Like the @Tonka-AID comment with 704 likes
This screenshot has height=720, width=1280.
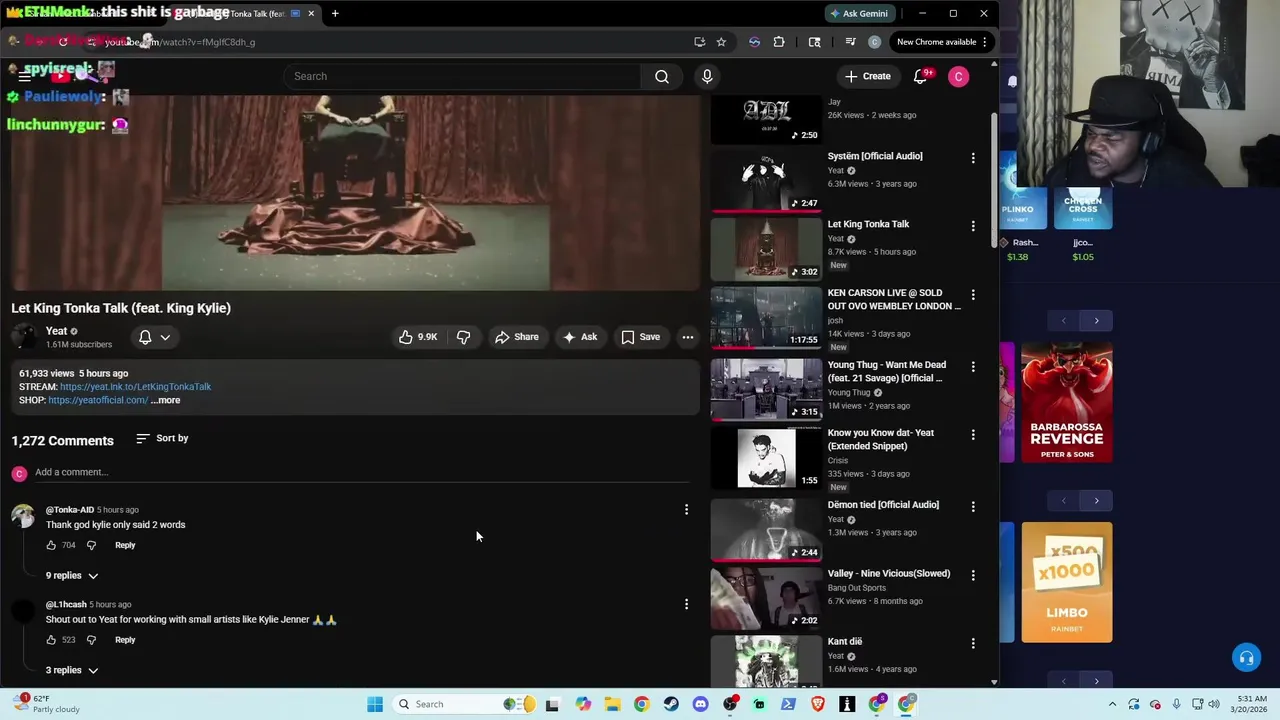point(51,545)
